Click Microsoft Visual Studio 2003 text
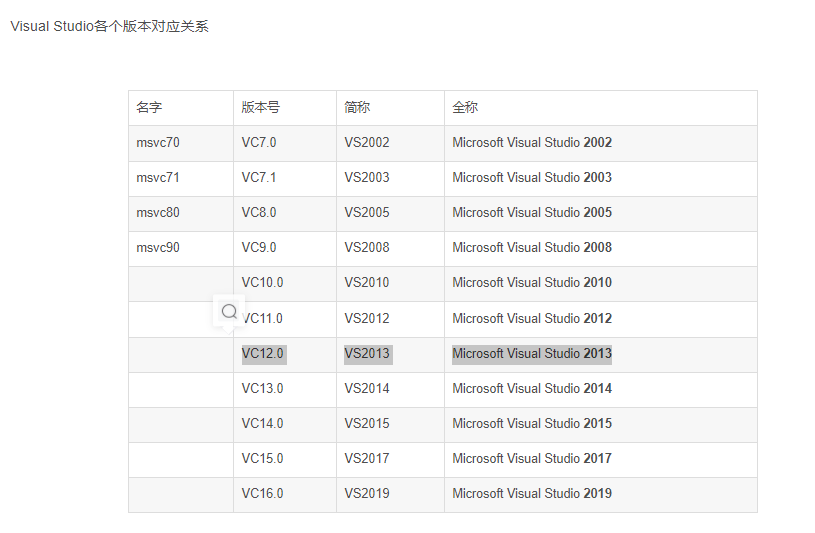Screen dimensions: 815x533 coord(532,178)
